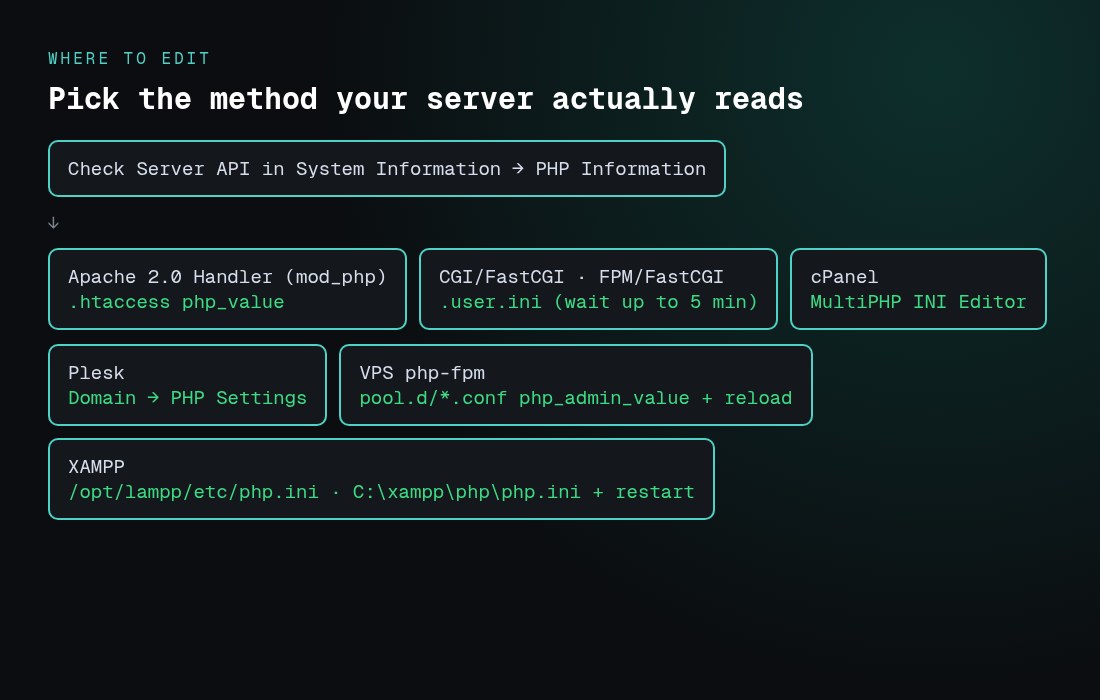Select the CGI/FastCGI · FPM/FastCGI card

598,289
